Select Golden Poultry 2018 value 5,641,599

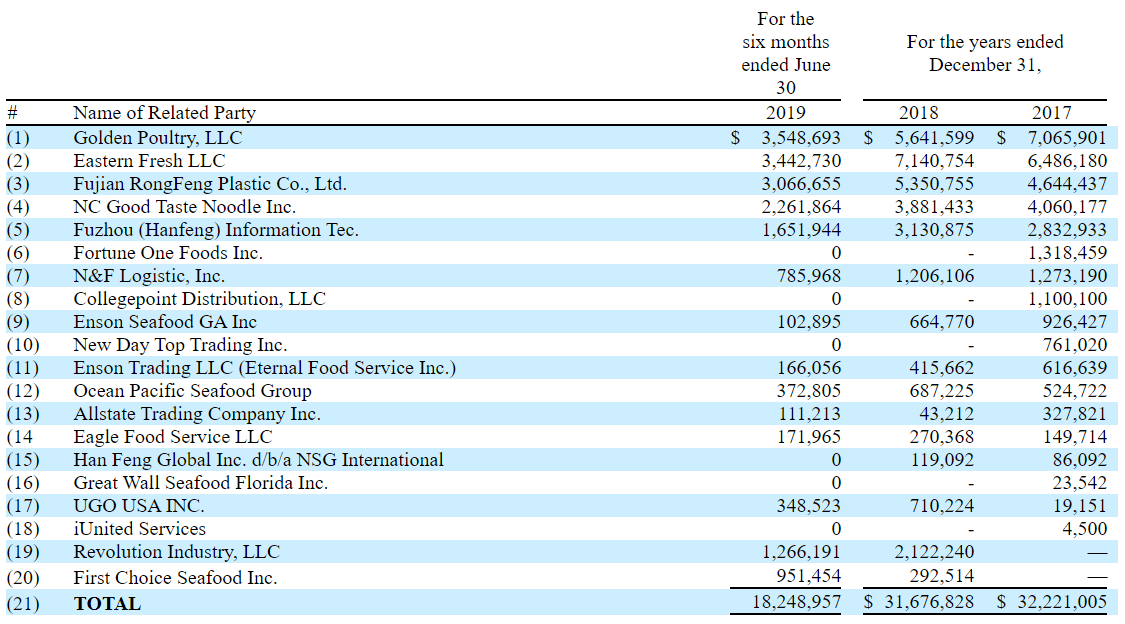[934, 138]
